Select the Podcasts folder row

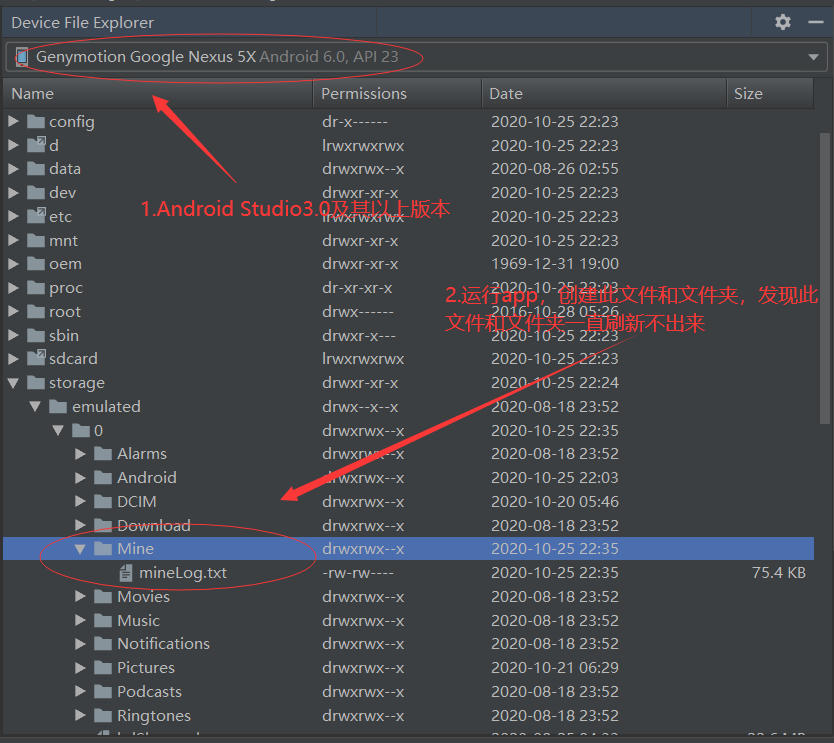tap(152, 691)
